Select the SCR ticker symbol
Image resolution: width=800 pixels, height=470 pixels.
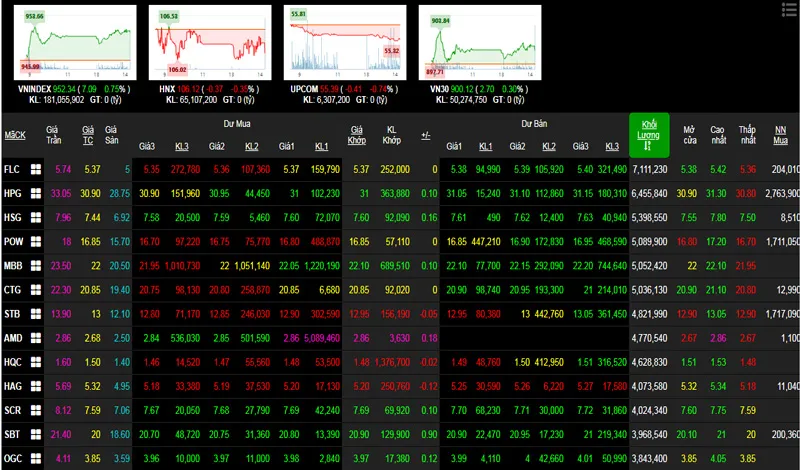[12, 410]
